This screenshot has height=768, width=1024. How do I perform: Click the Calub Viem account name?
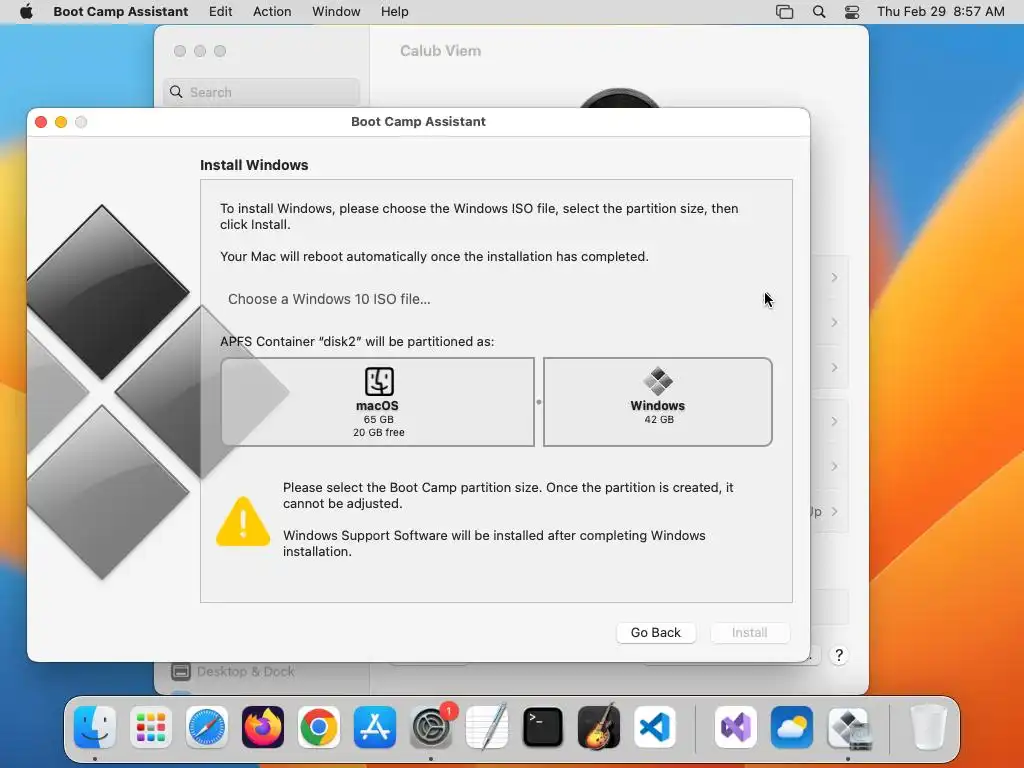coord(440,51)
